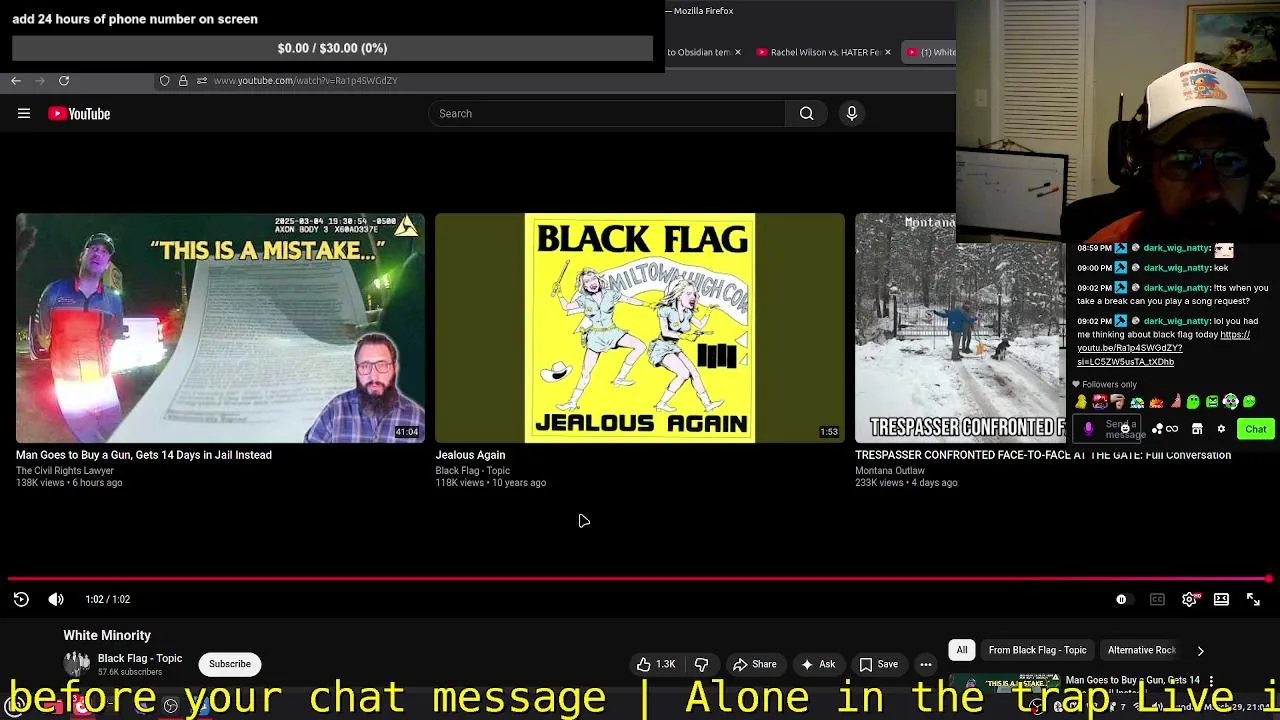The height and width of the screenshot is (720, 1280).
Task: Enter fullscreen mode
Action: (x=1253, y=599)
